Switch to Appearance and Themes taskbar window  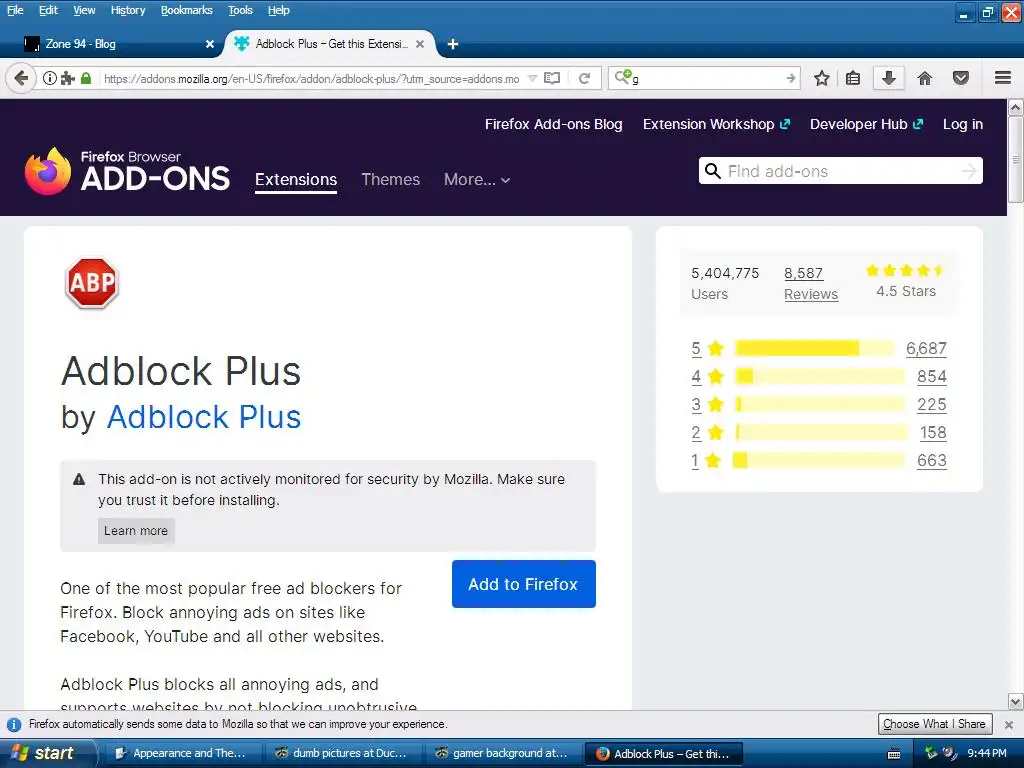(x=183, y=754)
